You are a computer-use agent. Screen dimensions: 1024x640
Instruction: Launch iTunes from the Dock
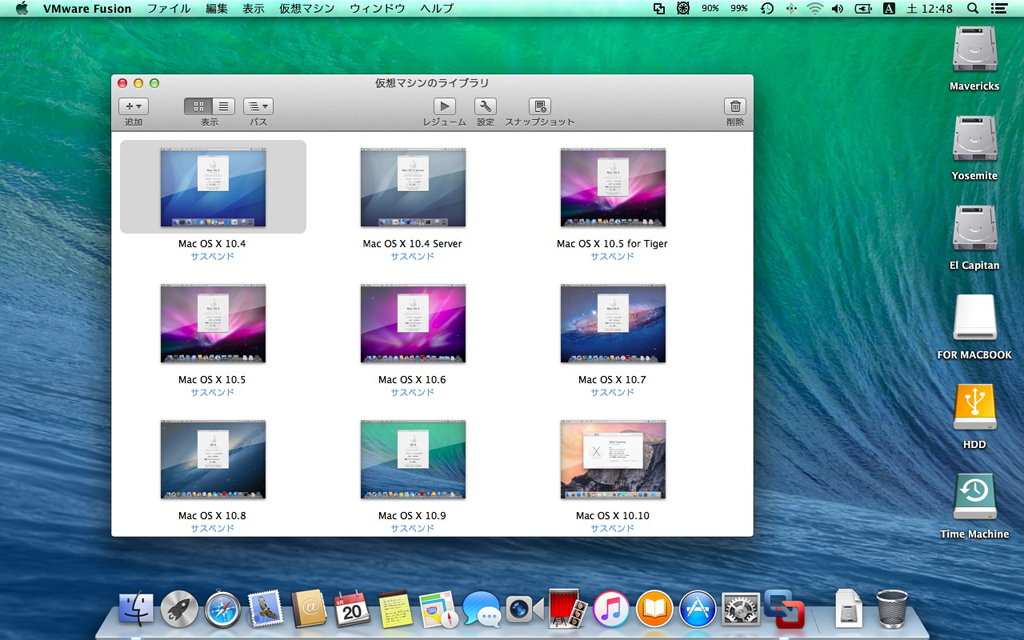611,609
